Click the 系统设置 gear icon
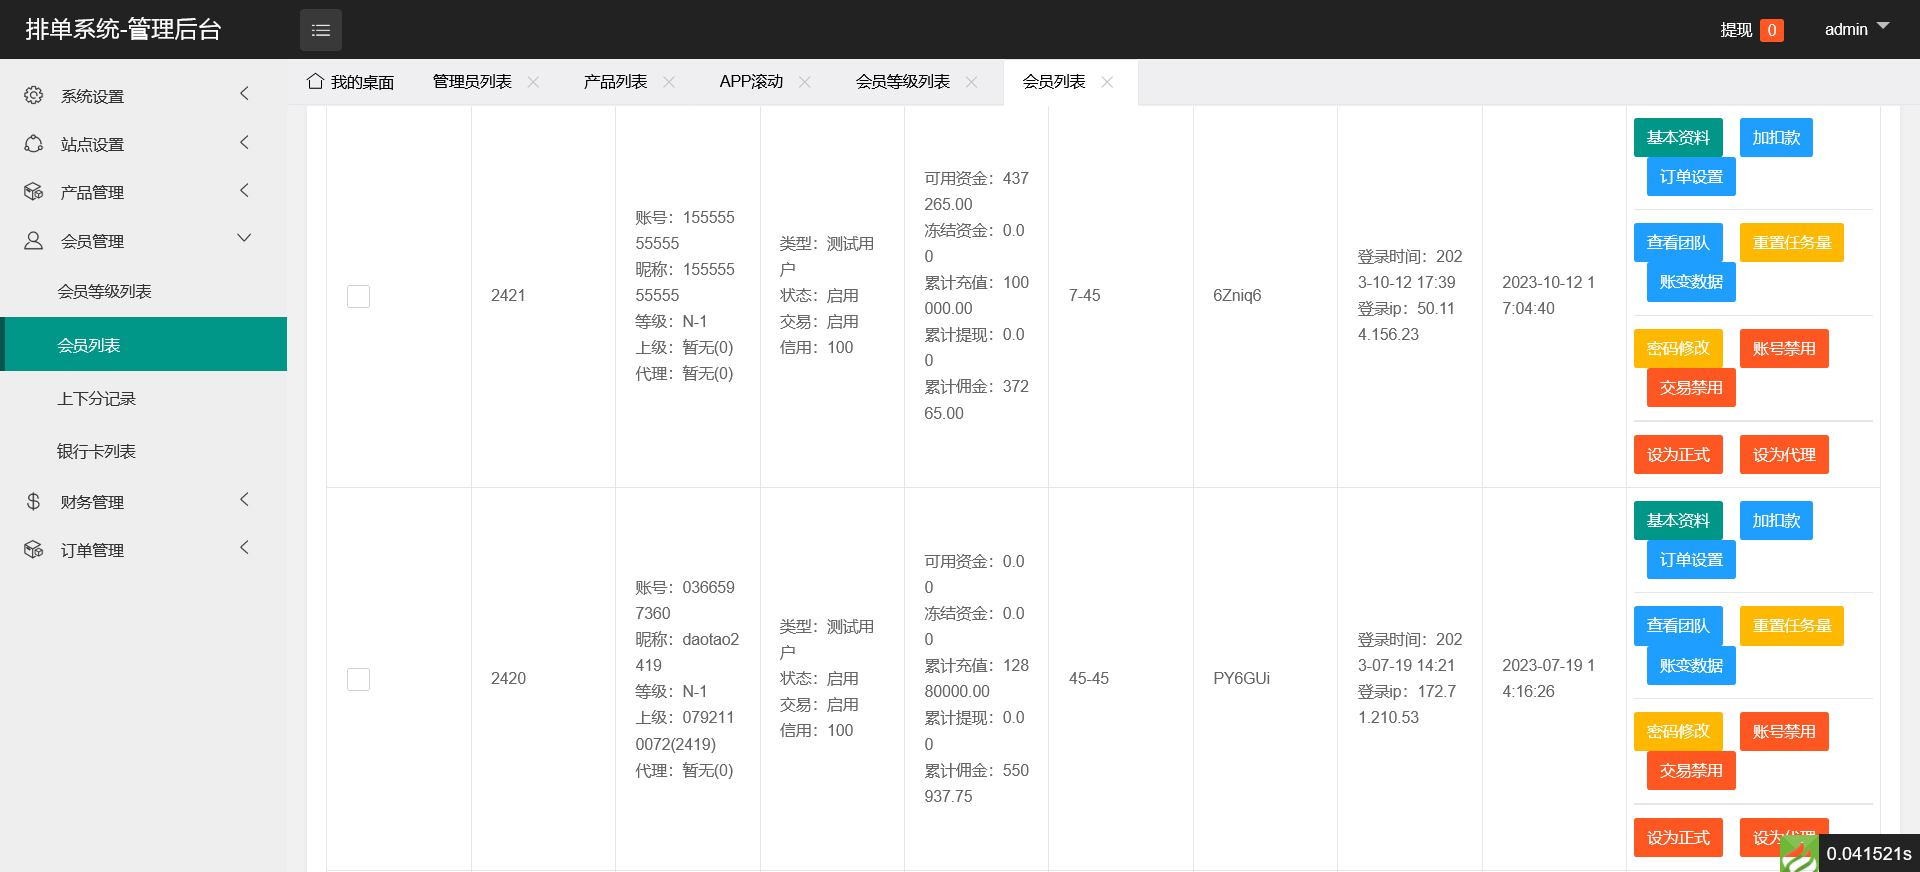This screenshot has width=1920, height=872. [x=34, y=95]
